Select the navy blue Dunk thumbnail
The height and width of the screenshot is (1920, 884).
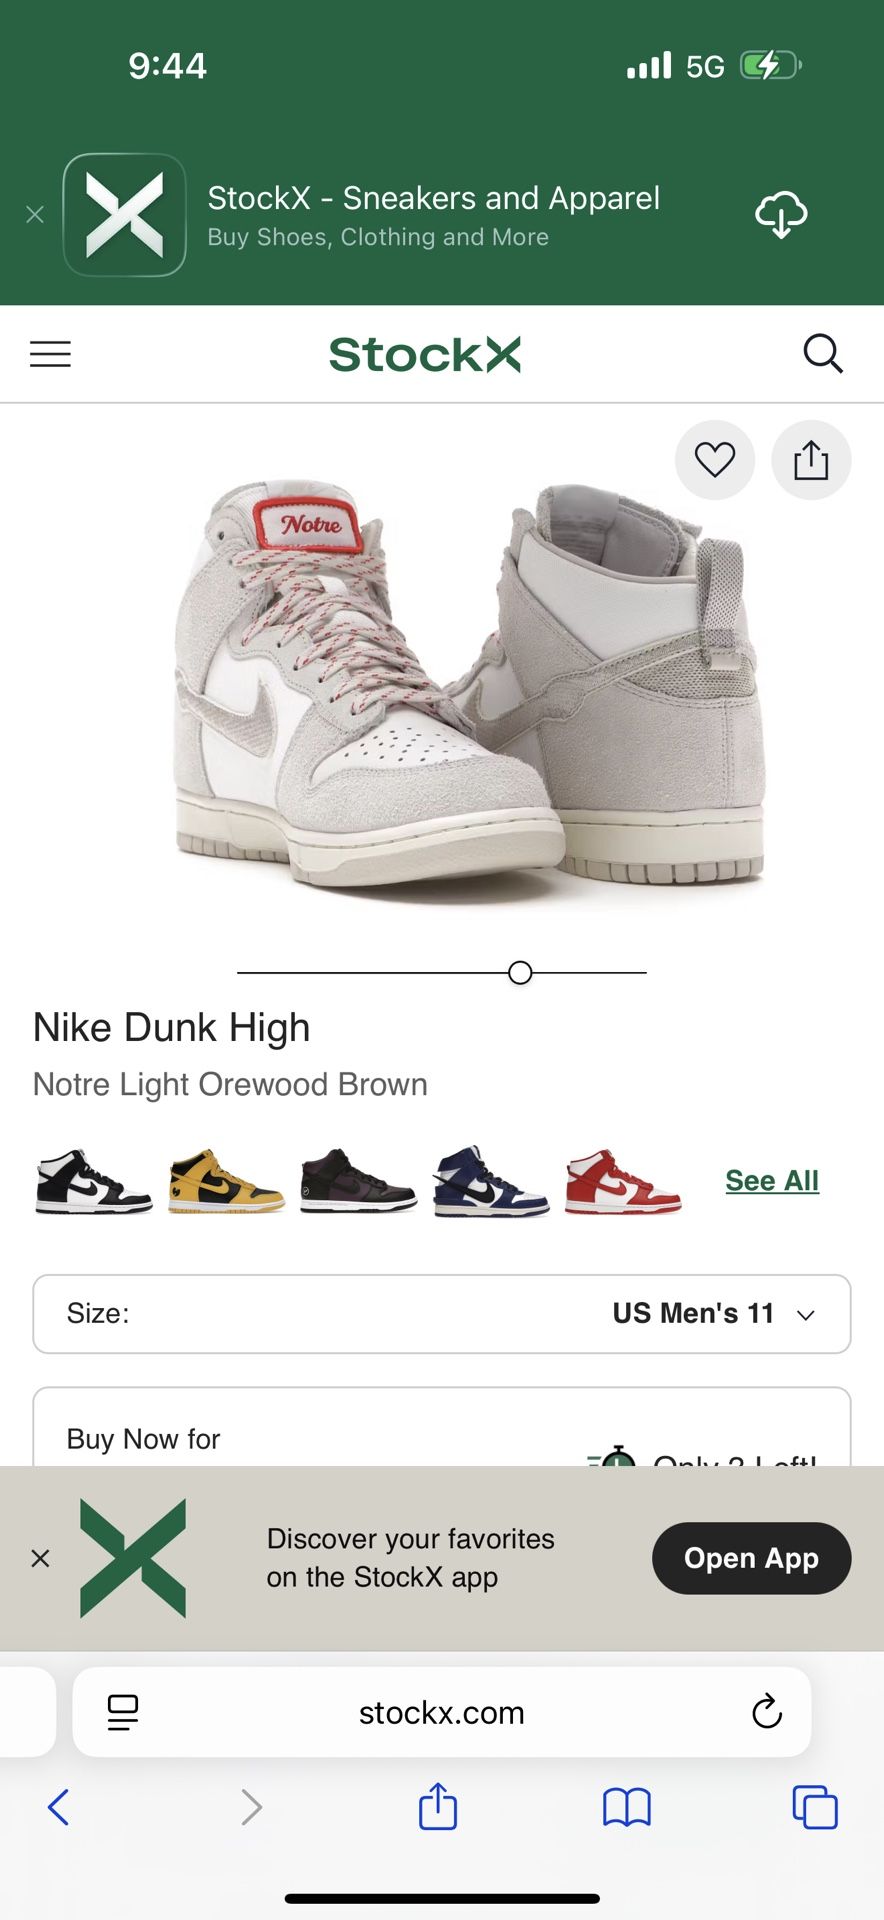pos(490,1181)
